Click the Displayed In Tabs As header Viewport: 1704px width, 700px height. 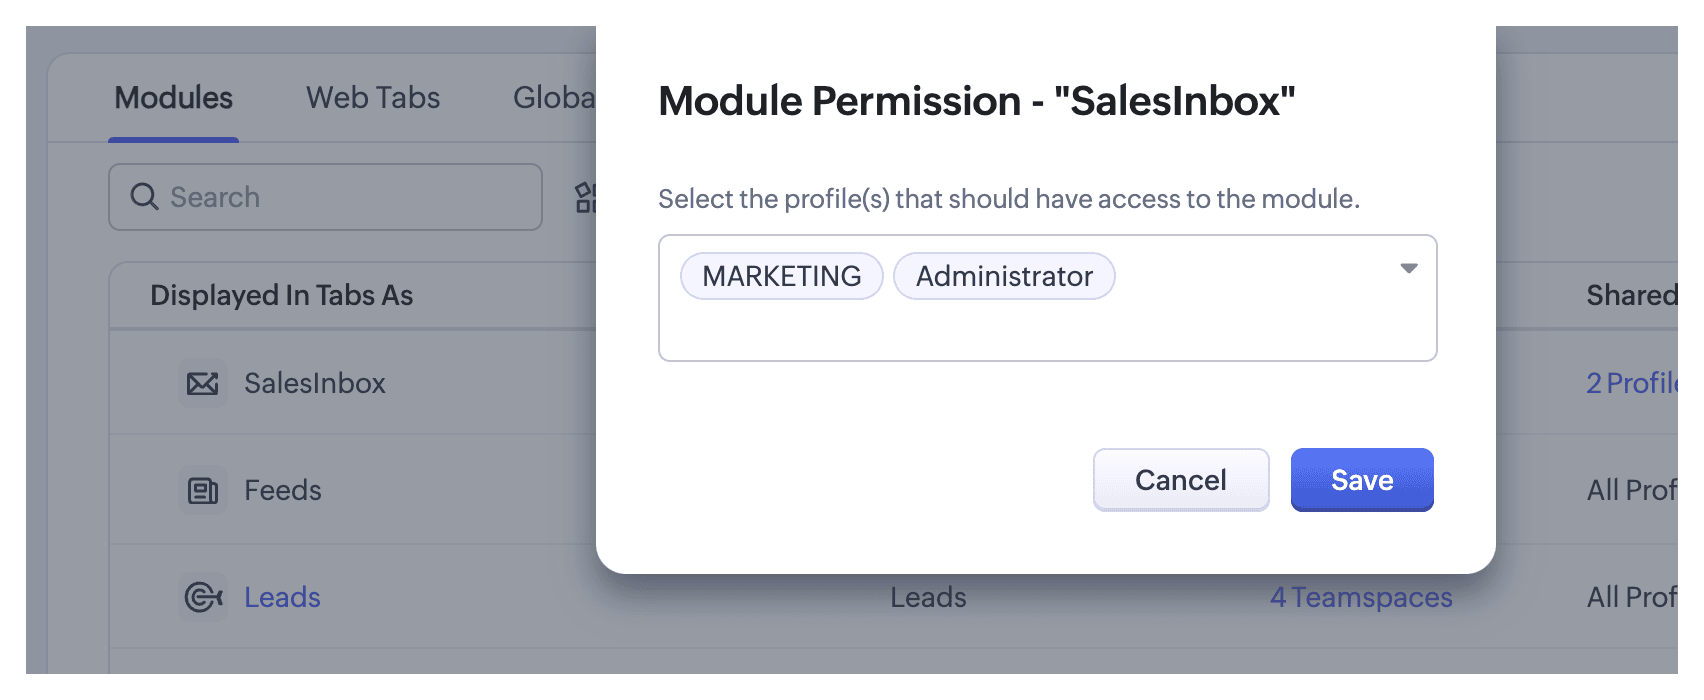click(x=281, y=296)
